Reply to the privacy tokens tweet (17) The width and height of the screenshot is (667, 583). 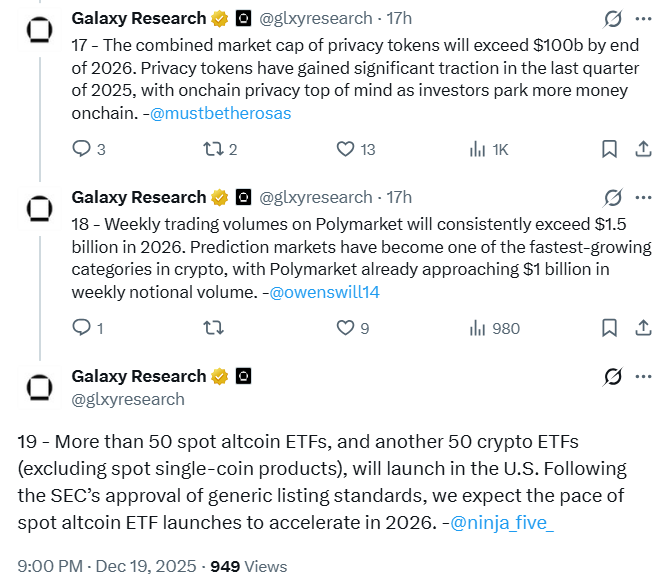pos(83,149)
